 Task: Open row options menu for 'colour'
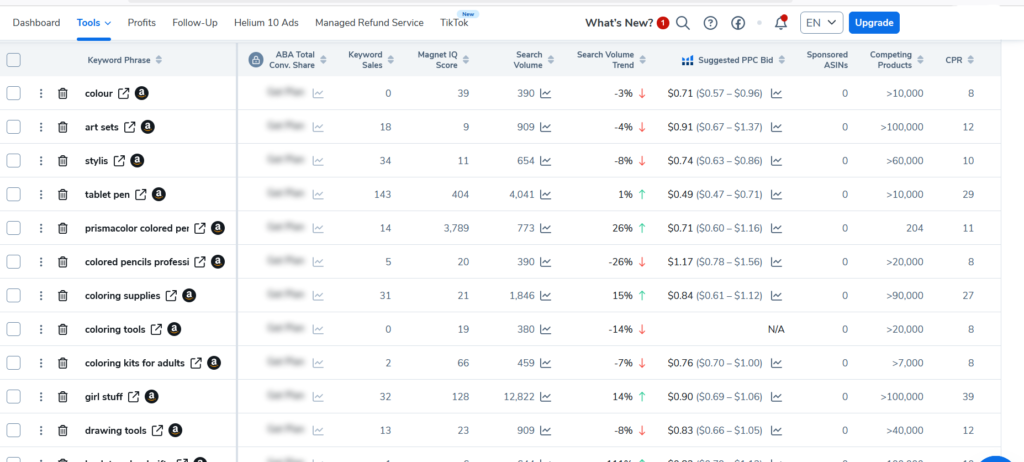click(40, 93)
